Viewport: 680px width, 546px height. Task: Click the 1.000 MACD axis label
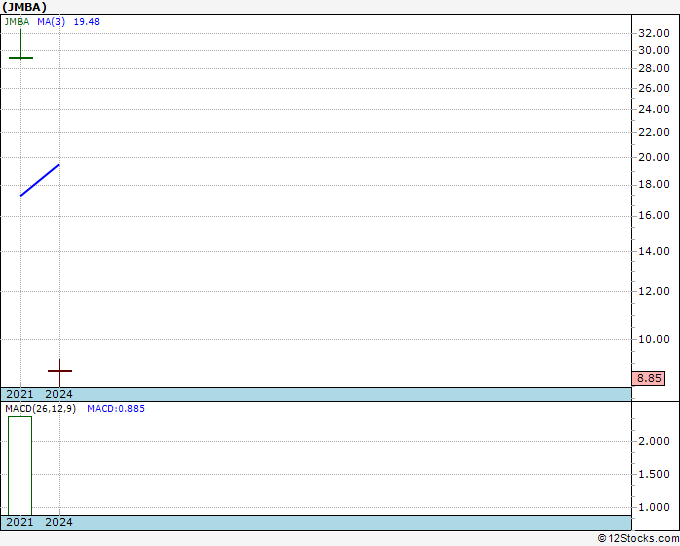[654, 507]
